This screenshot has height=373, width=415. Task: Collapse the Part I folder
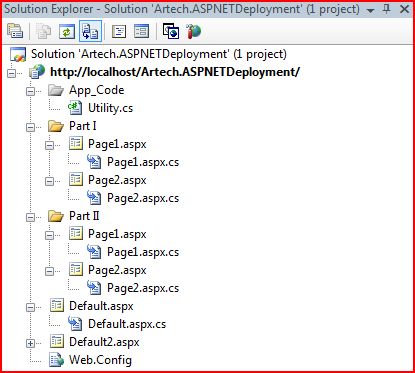point(30,127)
